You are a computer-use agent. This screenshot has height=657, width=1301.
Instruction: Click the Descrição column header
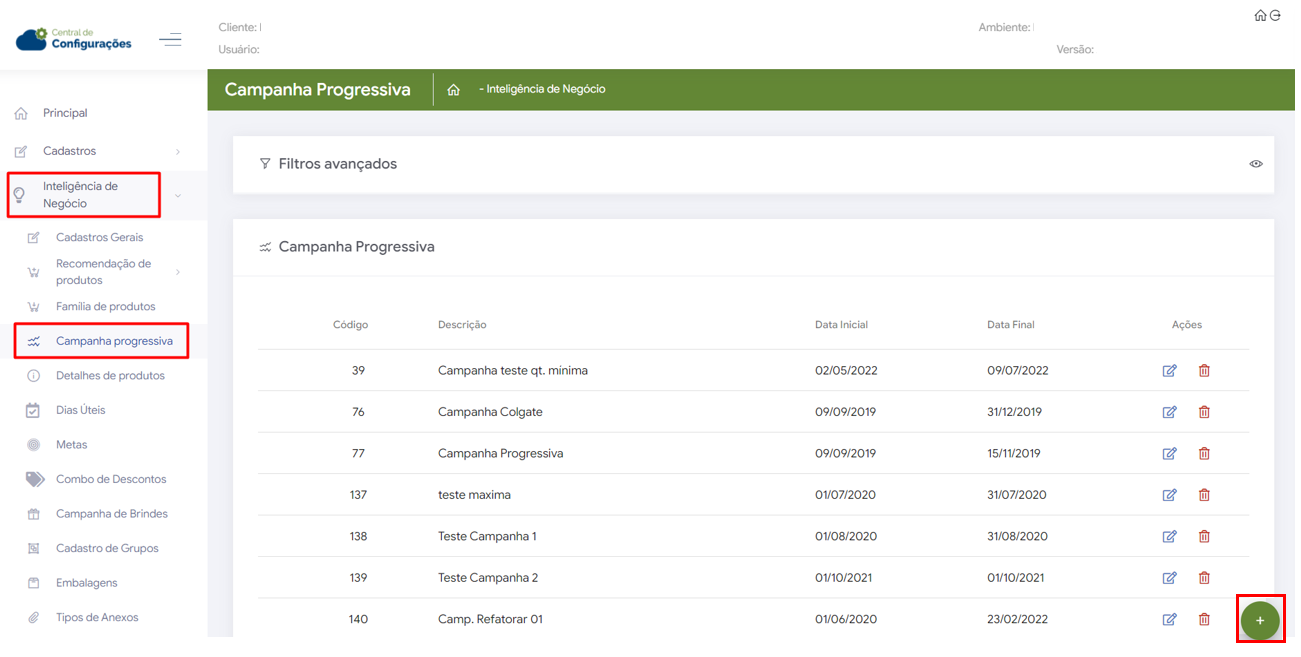(x=462, y=325)
